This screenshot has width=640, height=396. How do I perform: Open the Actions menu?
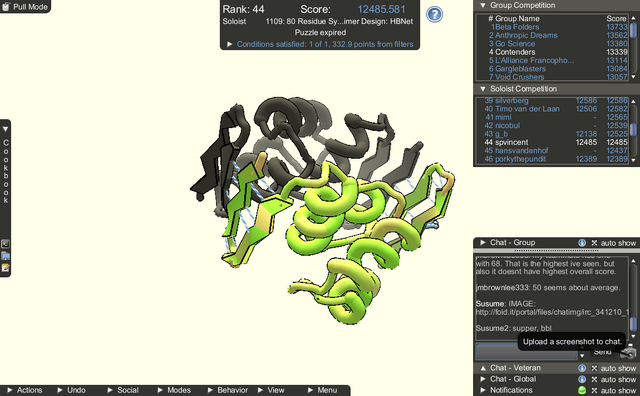tap(24, 390)
